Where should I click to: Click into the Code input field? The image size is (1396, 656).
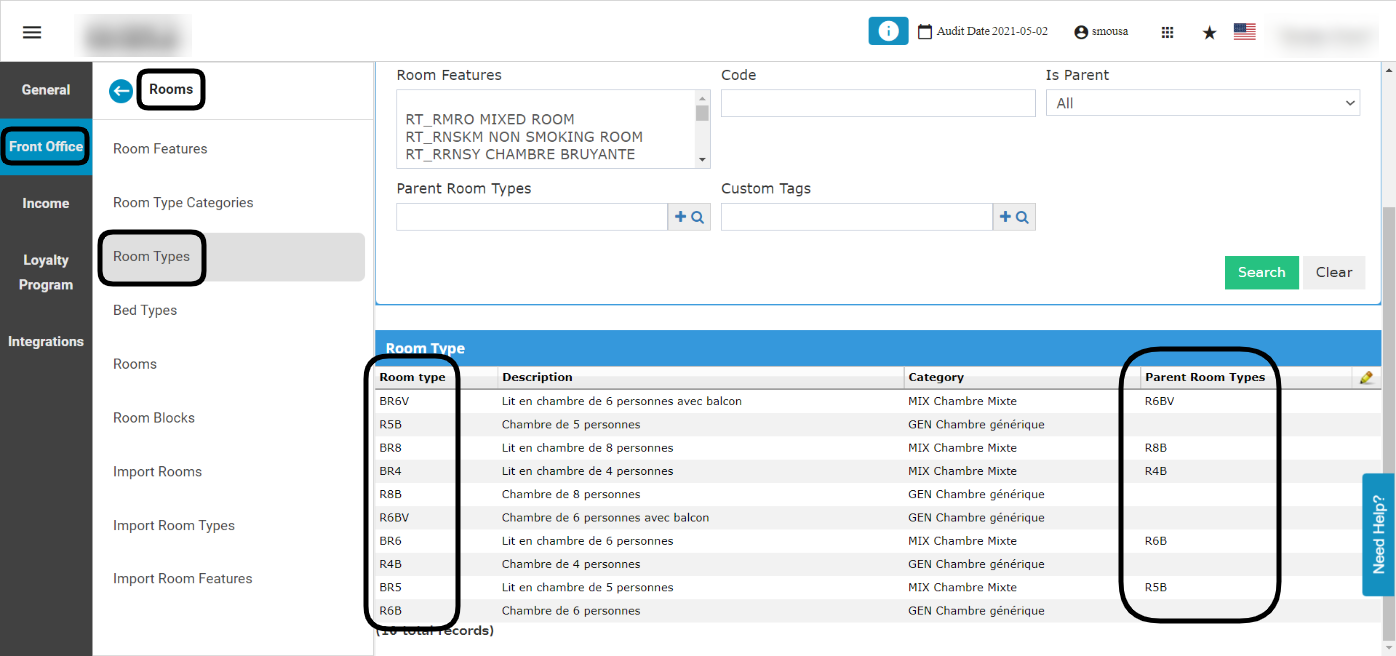coord(878,103)
